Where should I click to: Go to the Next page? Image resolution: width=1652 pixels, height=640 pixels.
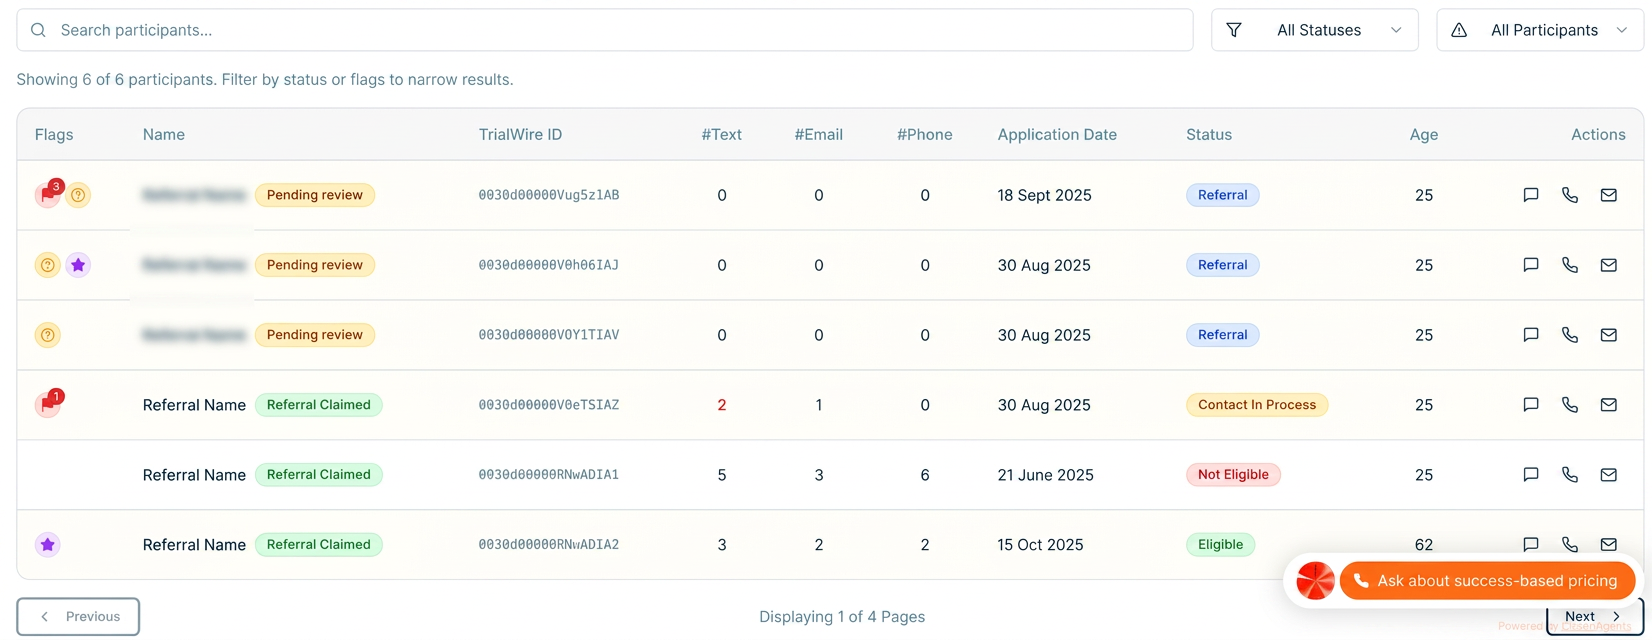pyautogui.click(x=1594, y=616)
